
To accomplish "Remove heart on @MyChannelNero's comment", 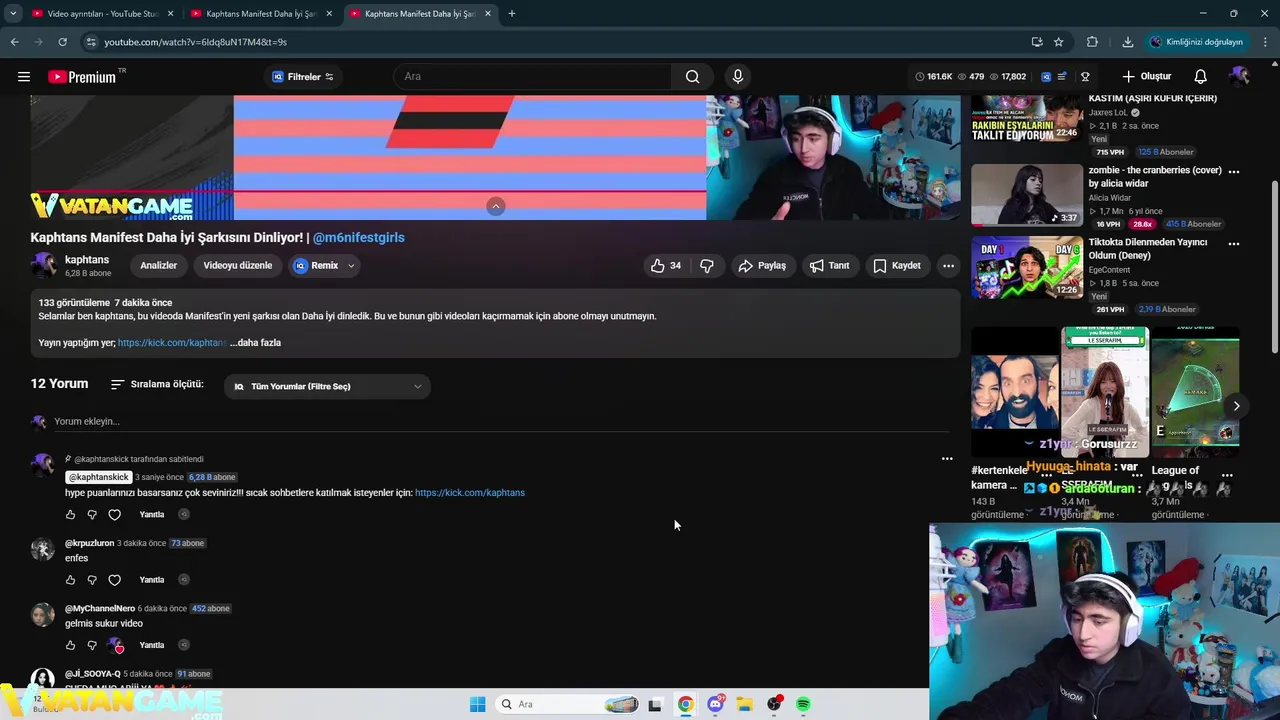I will (x=115, y=646).
